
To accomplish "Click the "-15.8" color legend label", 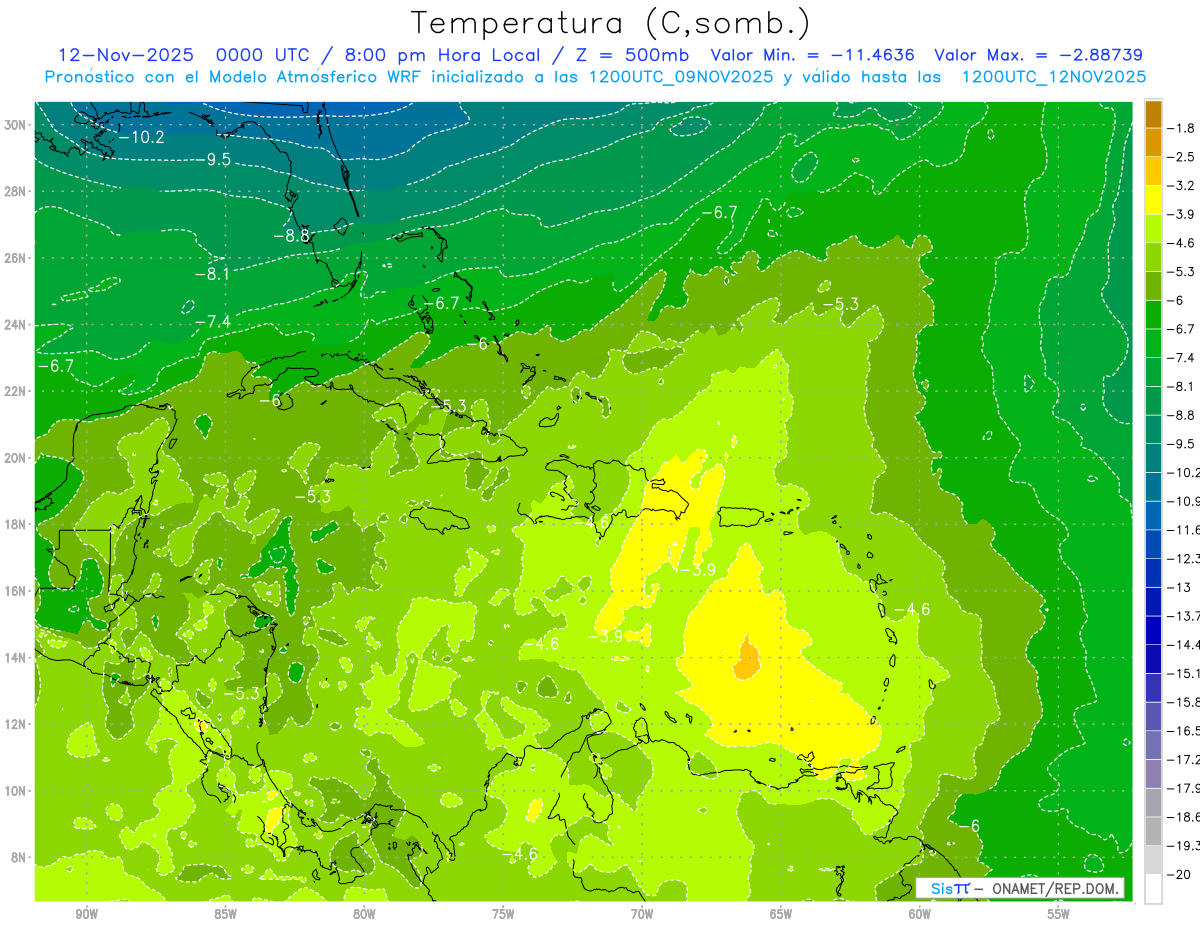I will click(1185, 702).
